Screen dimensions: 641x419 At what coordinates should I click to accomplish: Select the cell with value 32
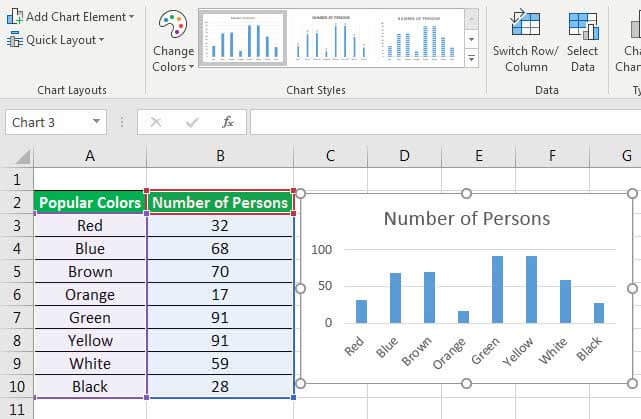220,225
